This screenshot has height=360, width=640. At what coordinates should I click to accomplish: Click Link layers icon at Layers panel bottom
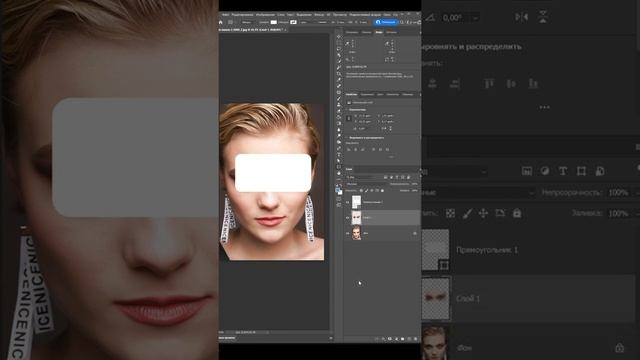click(376, 339)
